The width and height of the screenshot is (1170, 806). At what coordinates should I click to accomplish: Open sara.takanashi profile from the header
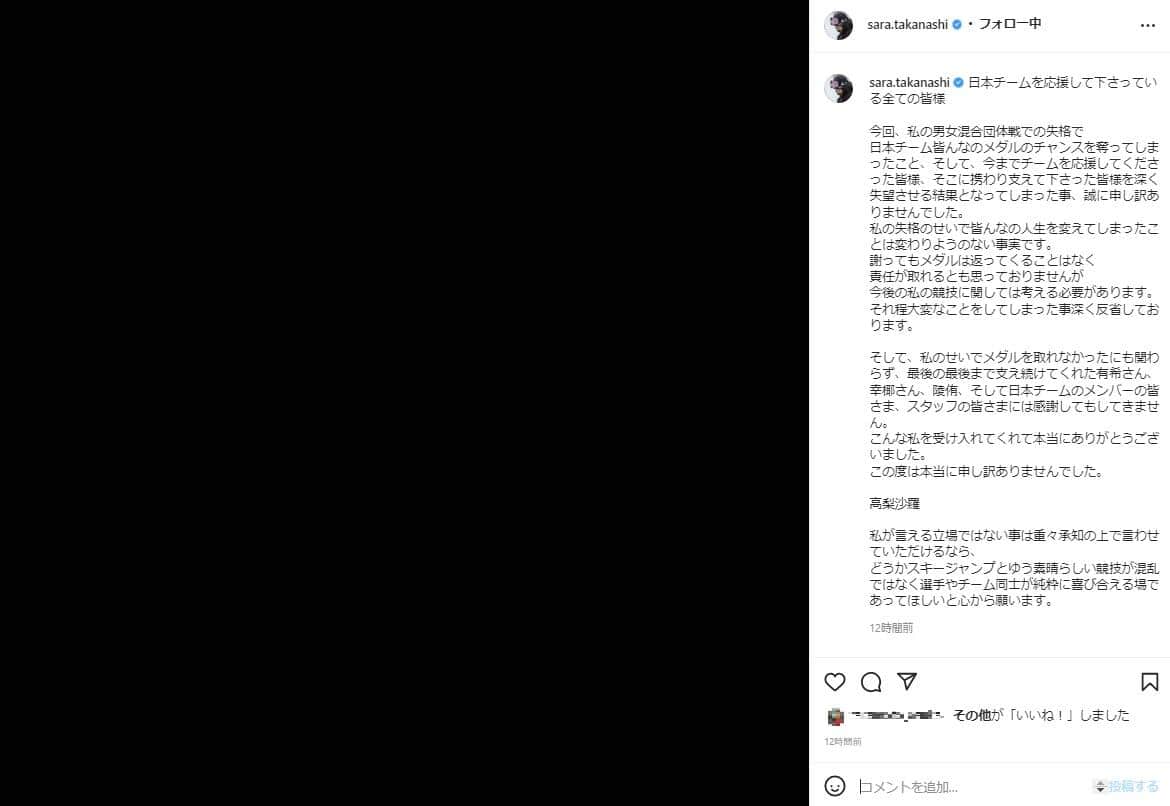click(x=907, y=25)
